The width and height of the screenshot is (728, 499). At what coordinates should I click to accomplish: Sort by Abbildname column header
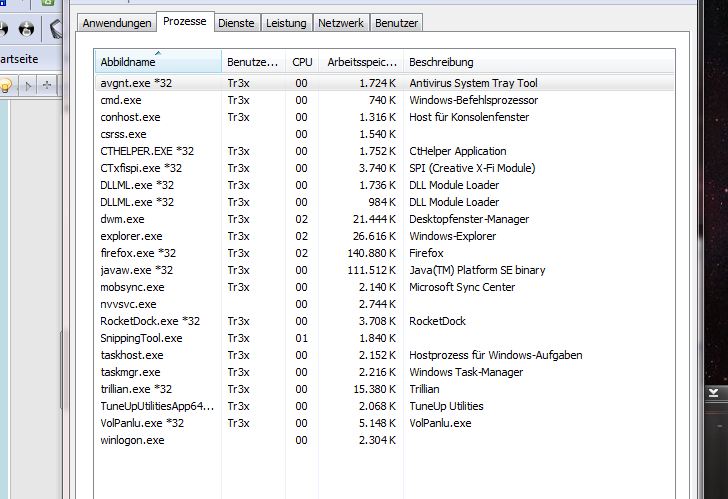point(158,62)
